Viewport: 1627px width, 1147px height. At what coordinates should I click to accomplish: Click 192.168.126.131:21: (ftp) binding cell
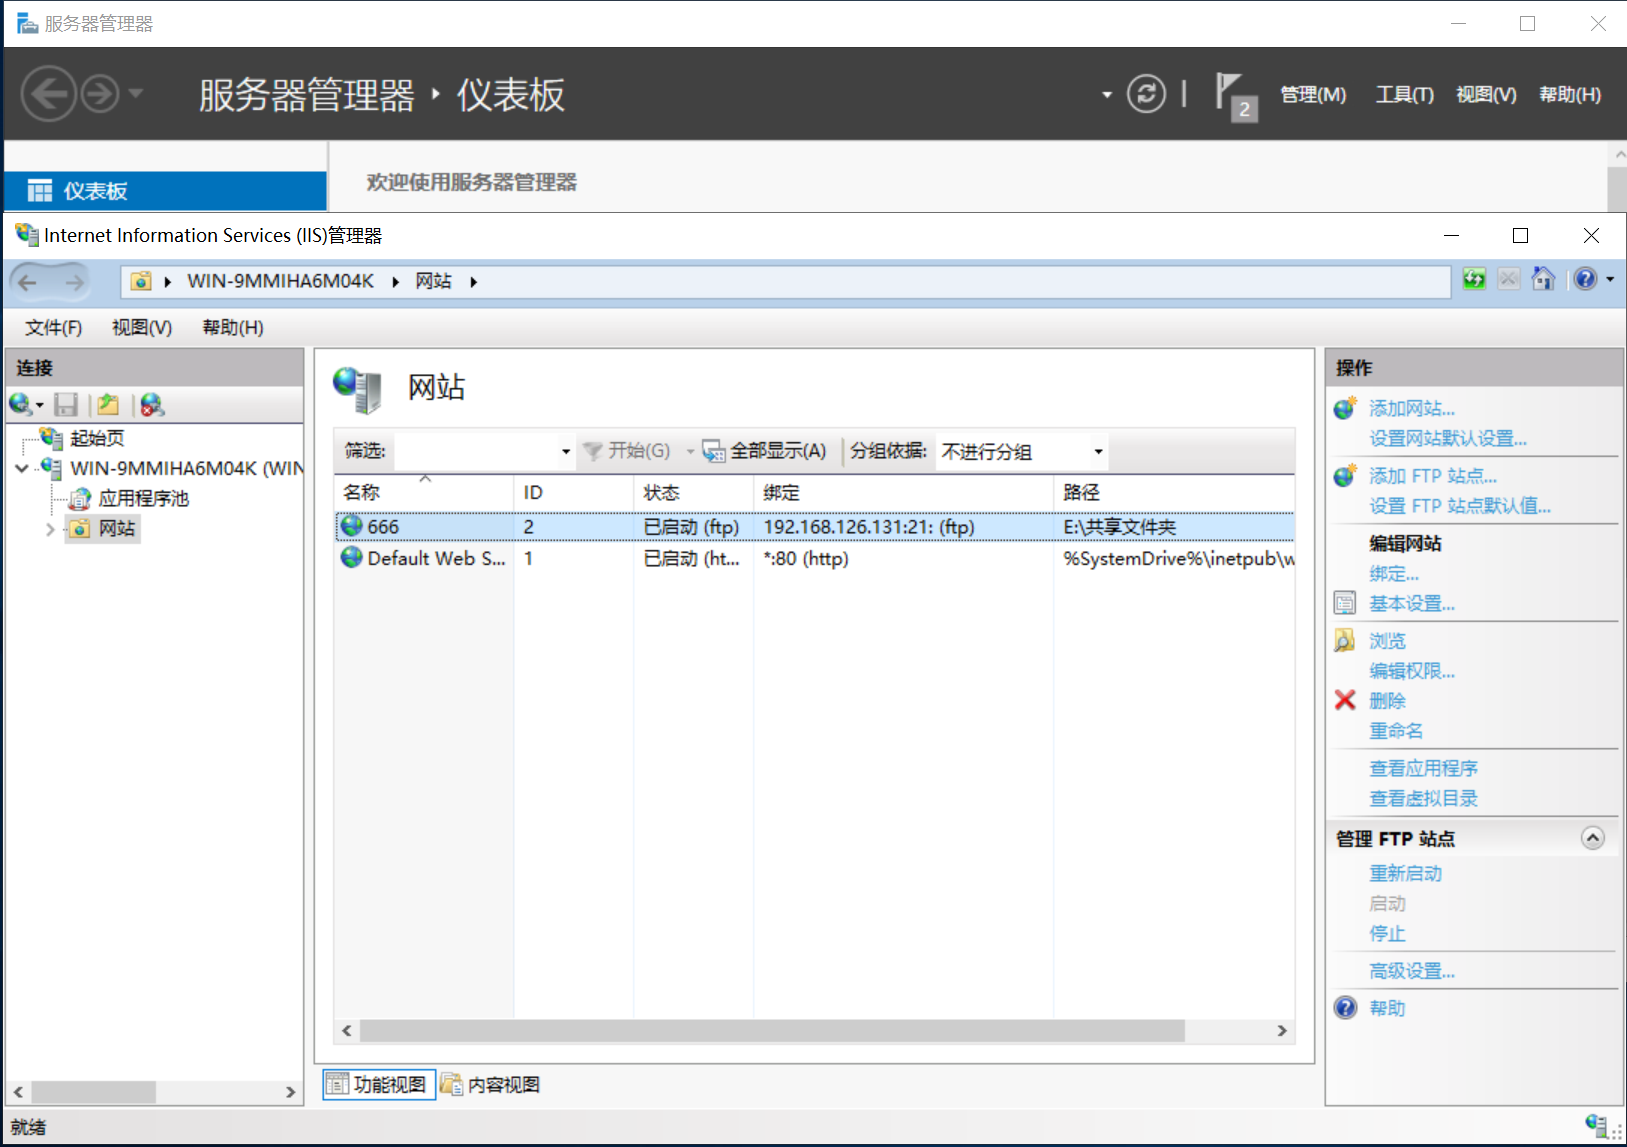[869, 526]
